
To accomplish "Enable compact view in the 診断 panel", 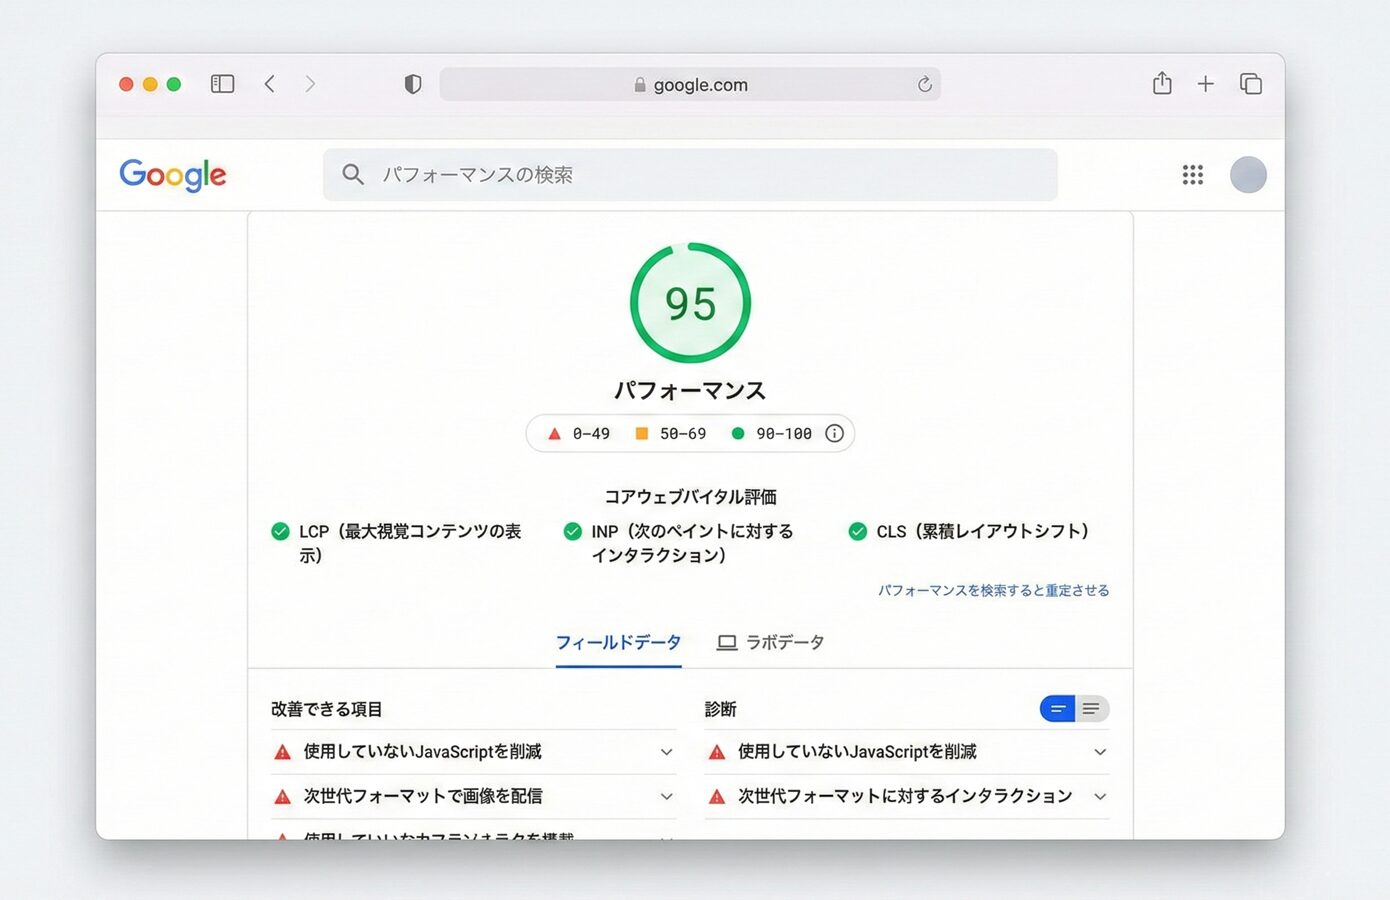I will (x=1057, y=708).
